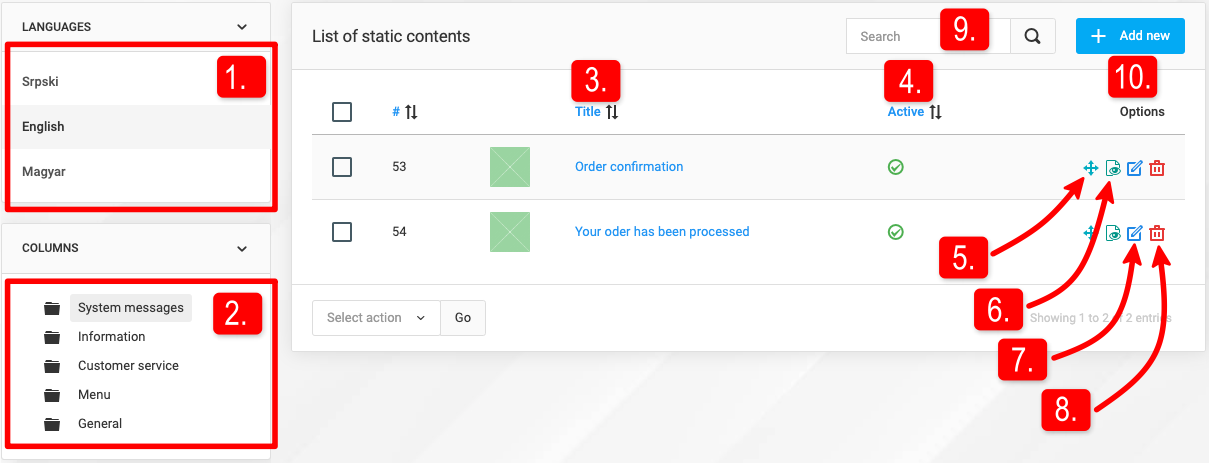Collapse the Columns panel chevron
Screen dimensions: 1209x463
click(241, 248)
